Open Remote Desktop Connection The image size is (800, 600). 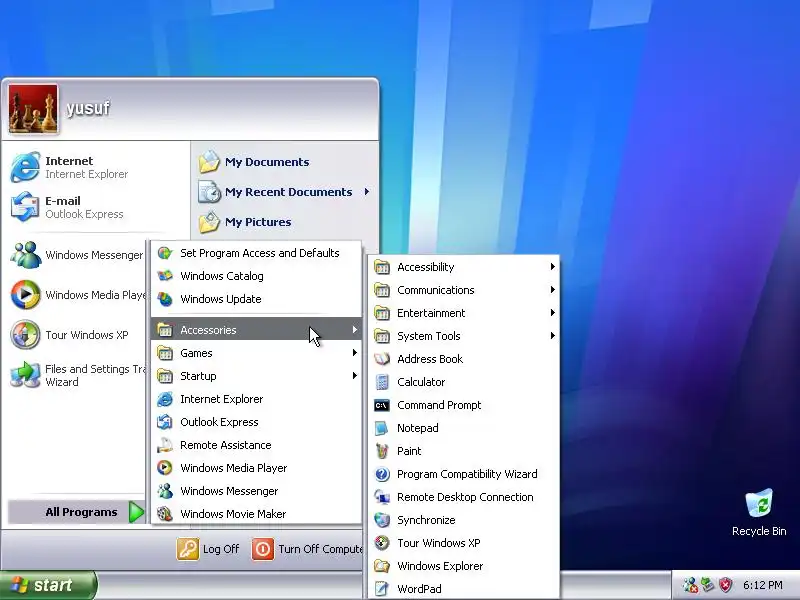click(x=464, y=497)
